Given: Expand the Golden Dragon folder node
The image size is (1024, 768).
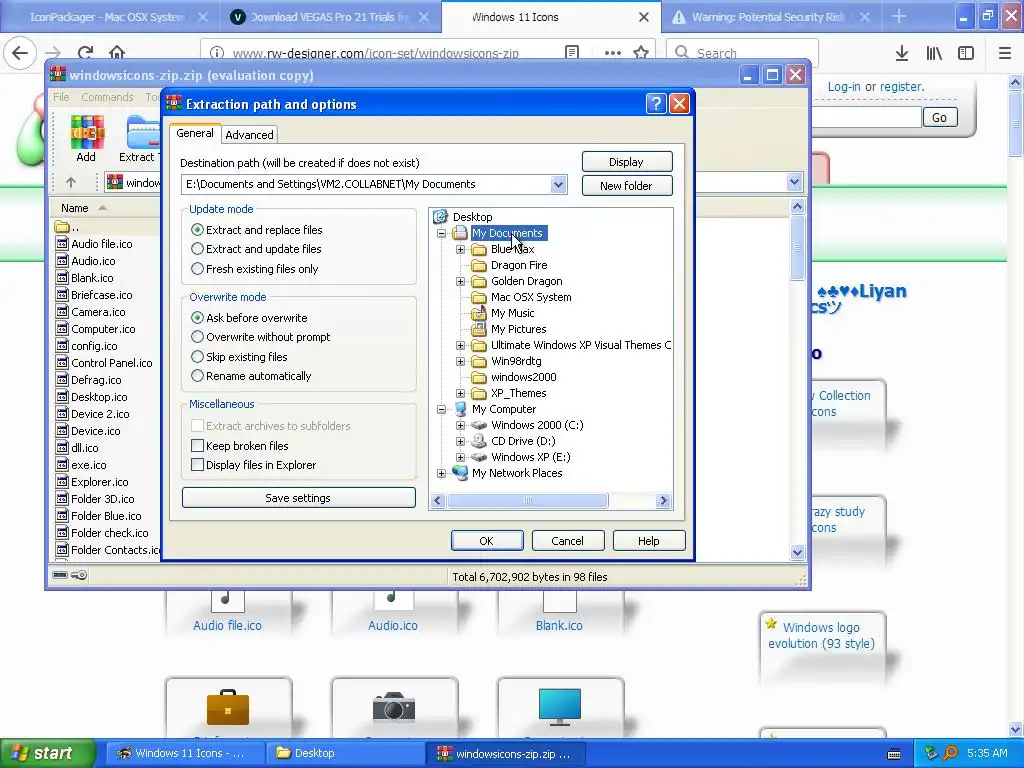Looking at the screenshot, I should click(460, 281).
